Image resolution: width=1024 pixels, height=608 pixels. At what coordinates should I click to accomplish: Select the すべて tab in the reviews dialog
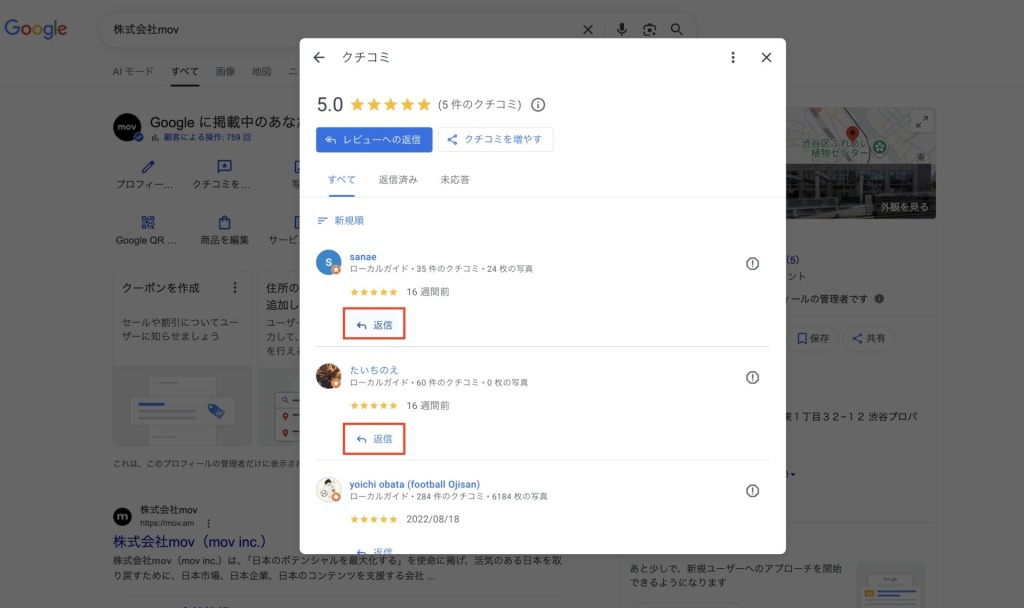point(341,180)
